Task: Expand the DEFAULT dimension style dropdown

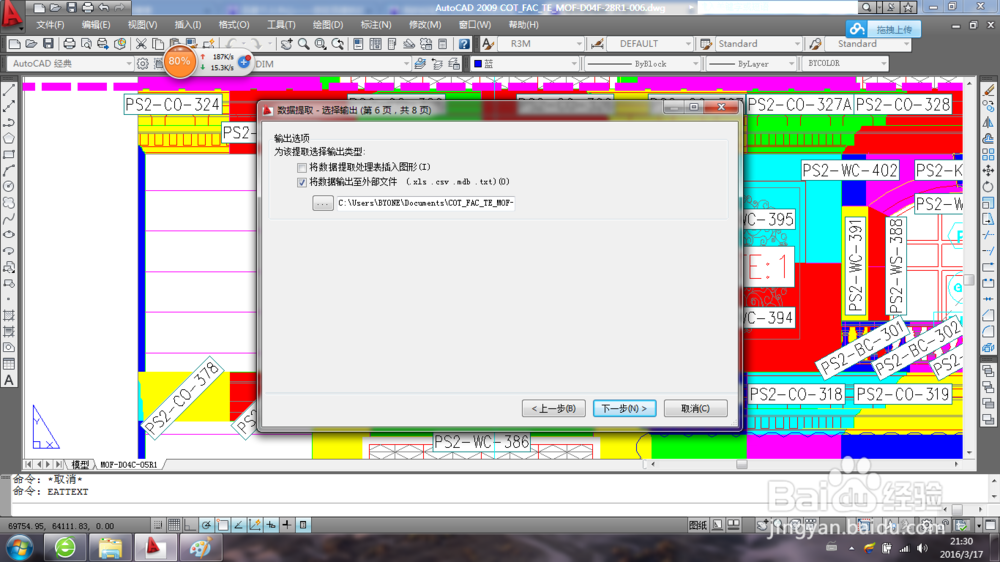Action: (x=688, y=43)
